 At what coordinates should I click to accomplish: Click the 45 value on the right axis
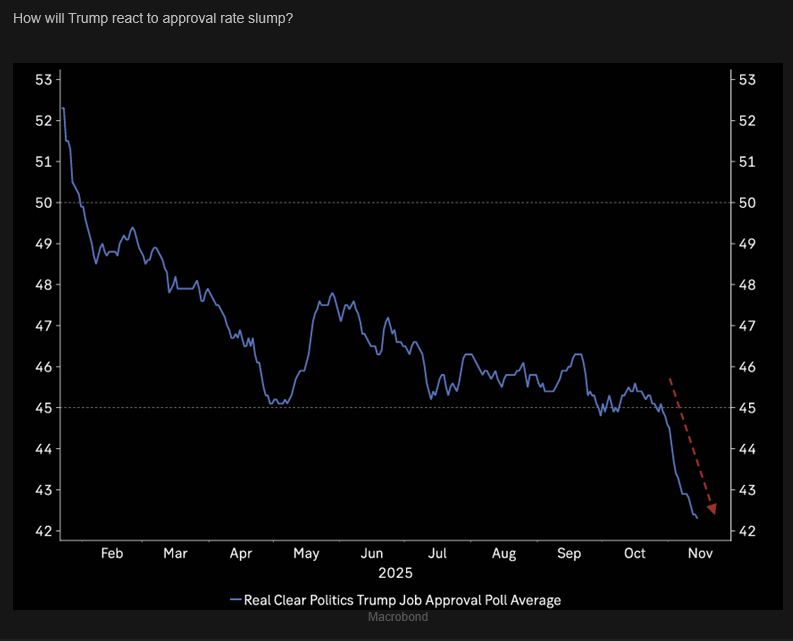click(x=746, y=408)
